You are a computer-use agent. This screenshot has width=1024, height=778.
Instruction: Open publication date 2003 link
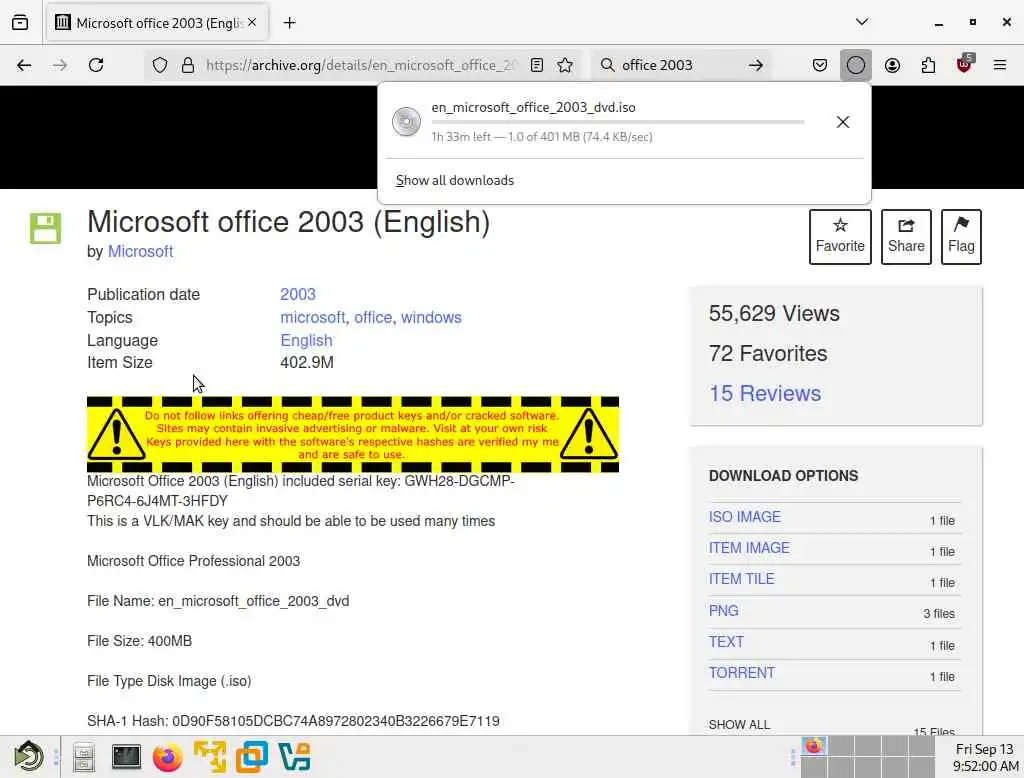click(298, 295)
